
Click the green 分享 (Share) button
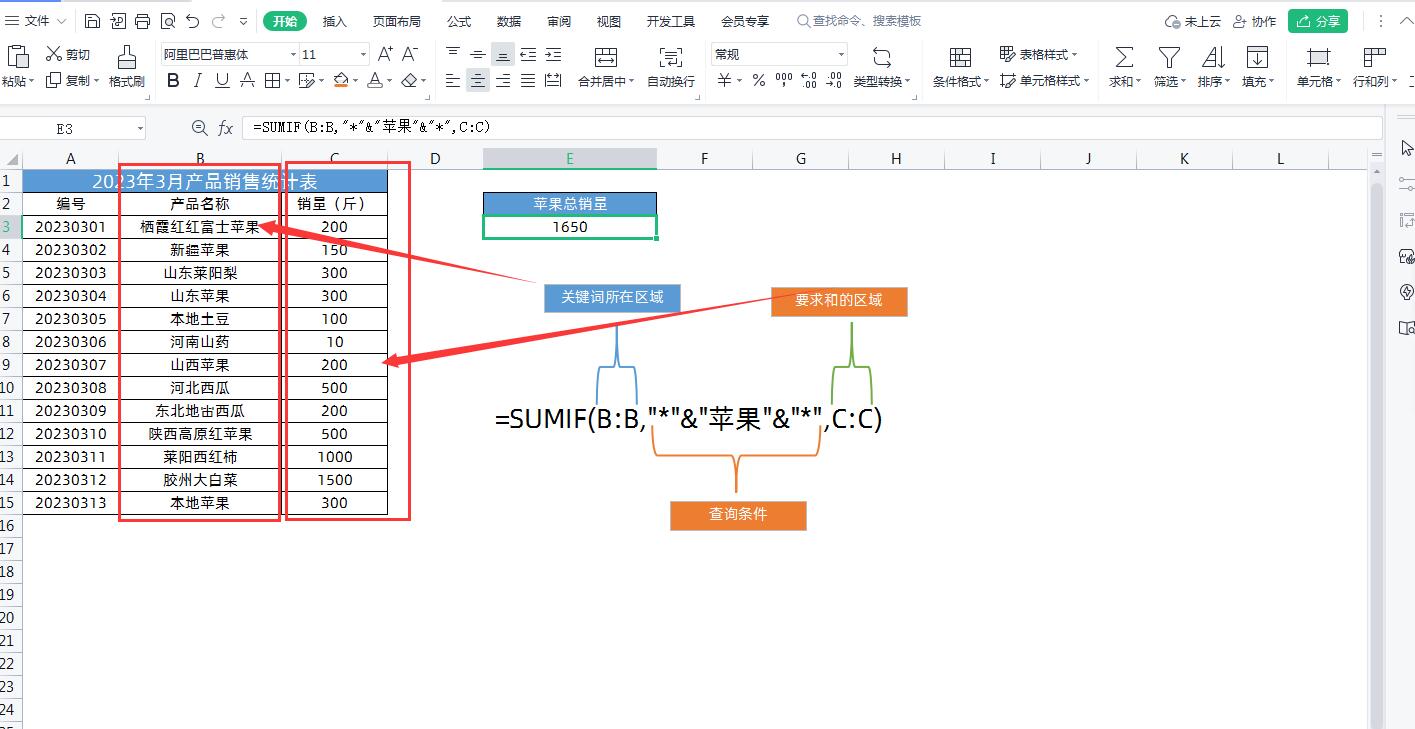1317,21
